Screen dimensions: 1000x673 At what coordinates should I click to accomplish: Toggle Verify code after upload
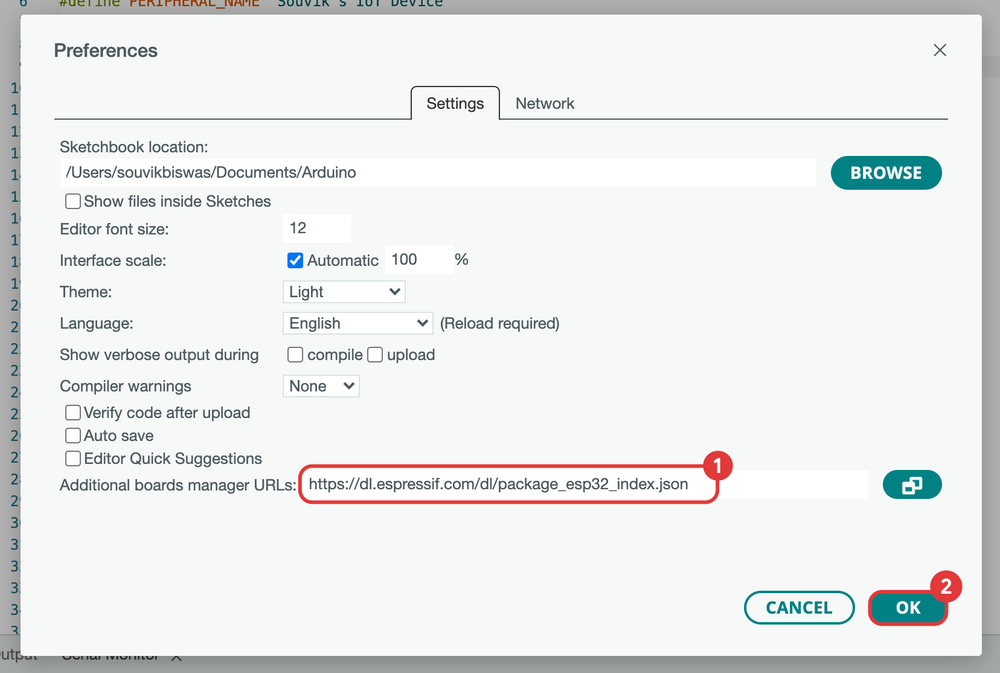pos(73,412)
